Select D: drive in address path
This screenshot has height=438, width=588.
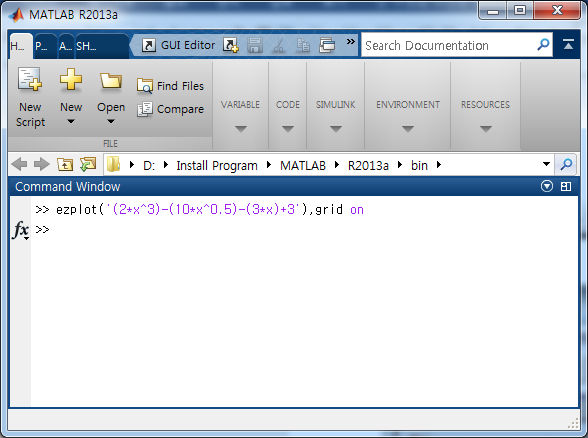(149, 165)
